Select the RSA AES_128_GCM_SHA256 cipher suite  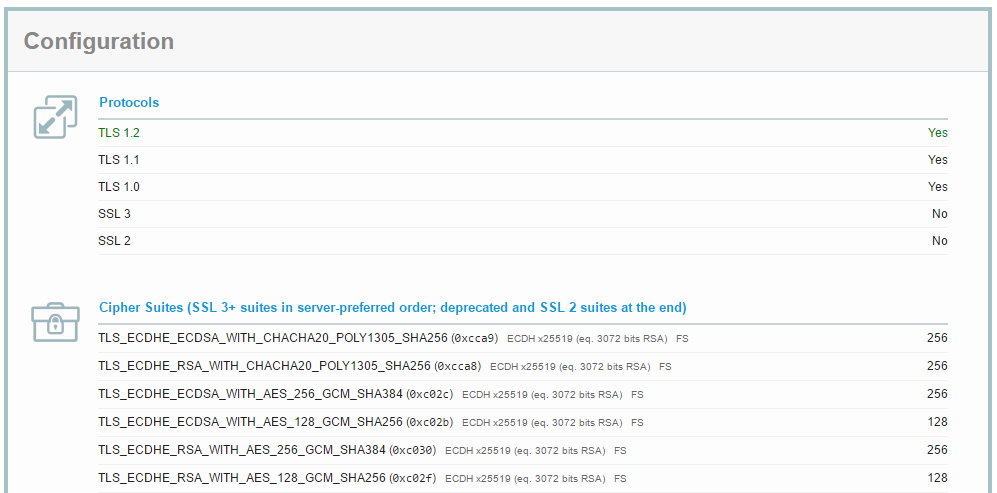click(267, 478)
